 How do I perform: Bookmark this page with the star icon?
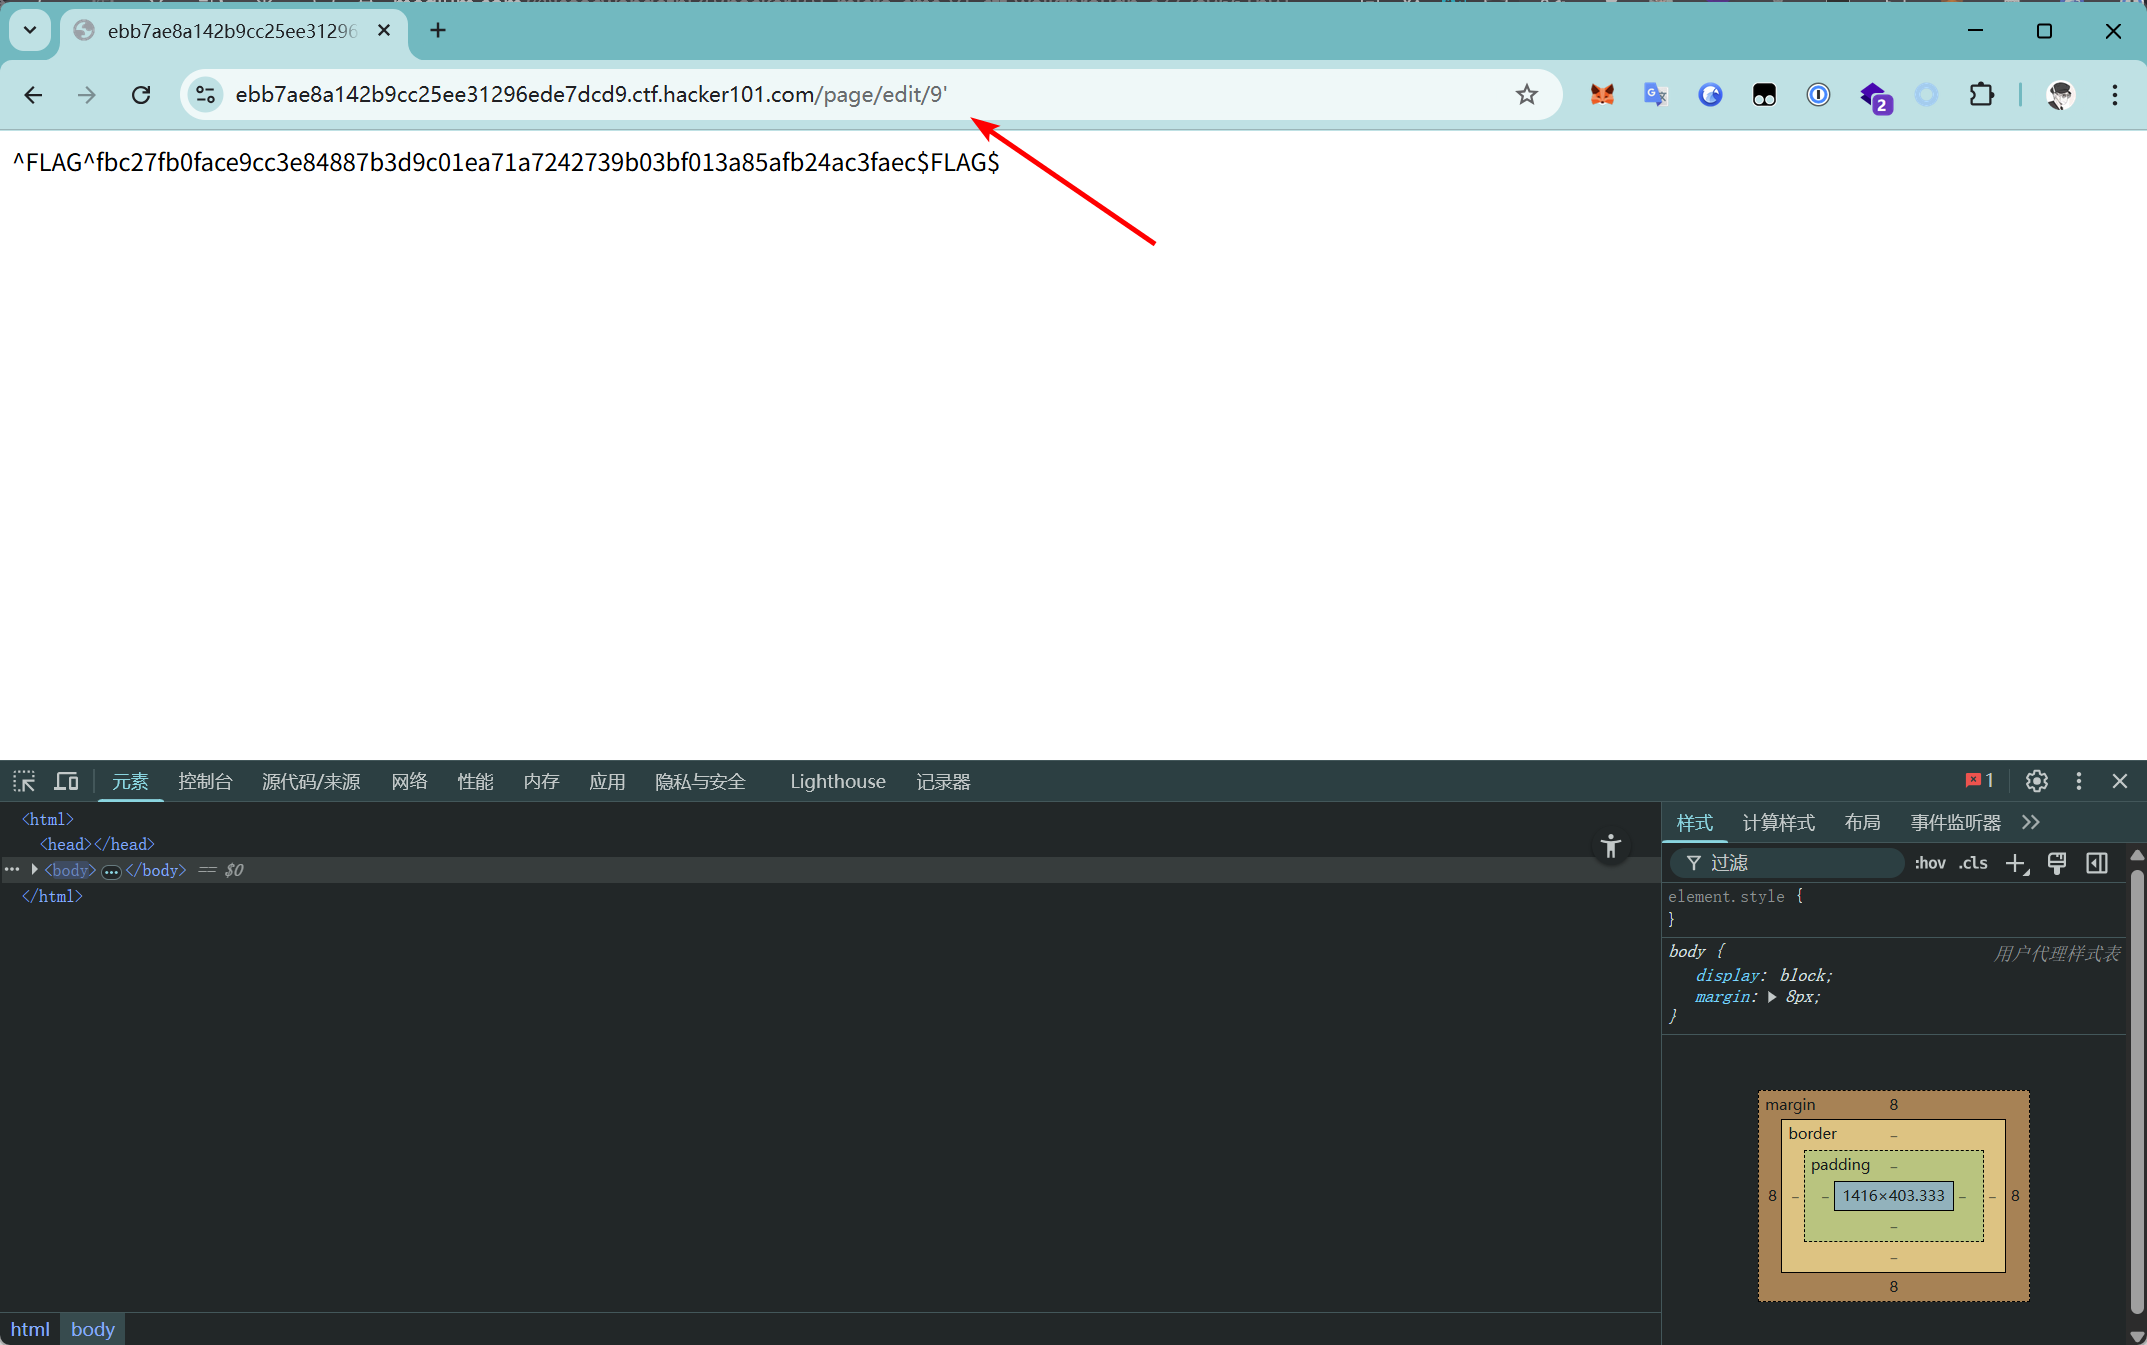pyautogui.click(x=1526, y=95)
